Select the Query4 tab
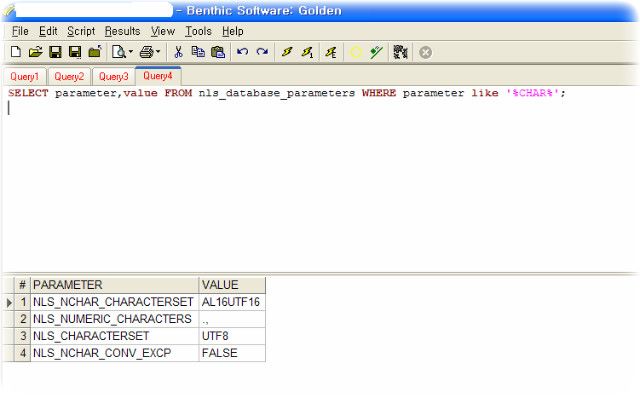Viewport: 640px width, 400px height. pos(158,76)
